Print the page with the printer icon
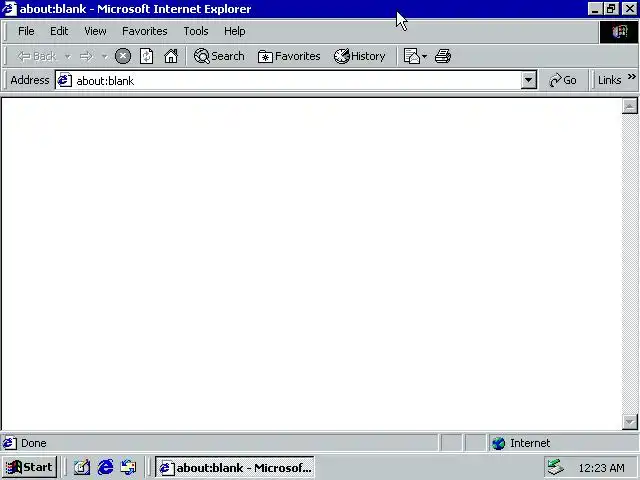The image size is (640, 480). 443,56
